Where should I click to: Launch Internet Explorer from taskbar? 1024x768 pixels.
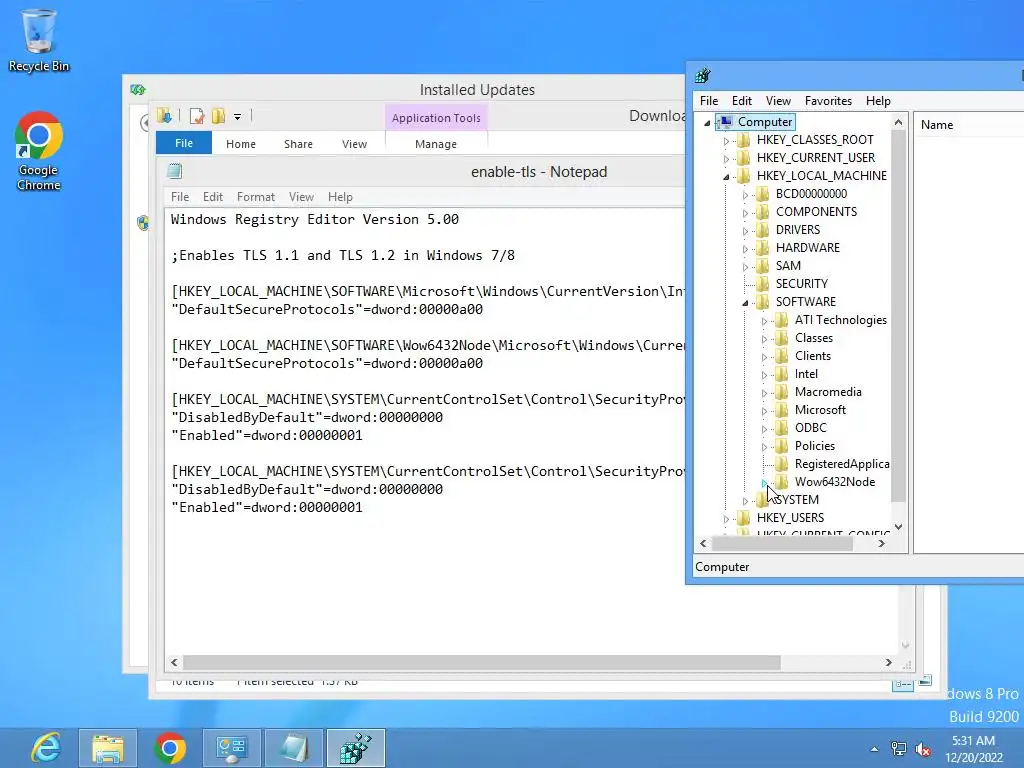point(46,748)
